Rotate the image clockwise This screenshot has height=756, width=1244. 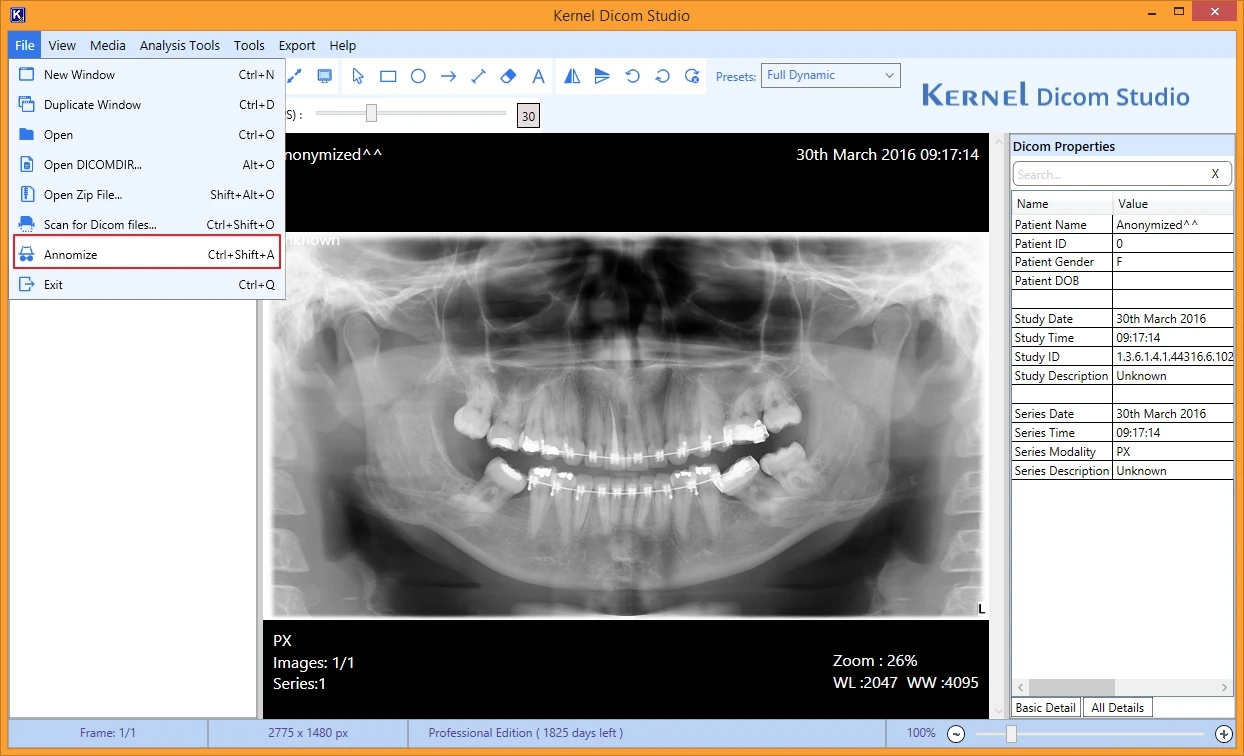click(662, 76)
